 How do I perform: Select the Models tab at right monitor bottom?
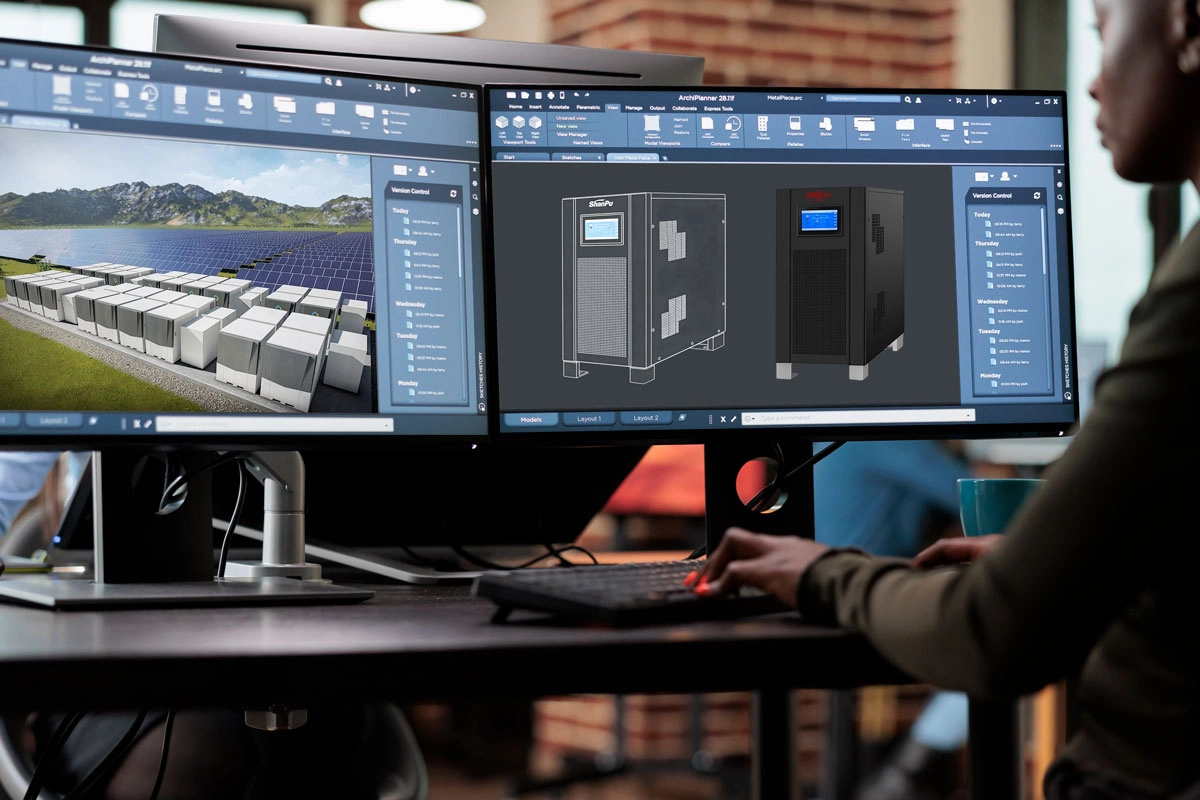(x=531, y=419)
